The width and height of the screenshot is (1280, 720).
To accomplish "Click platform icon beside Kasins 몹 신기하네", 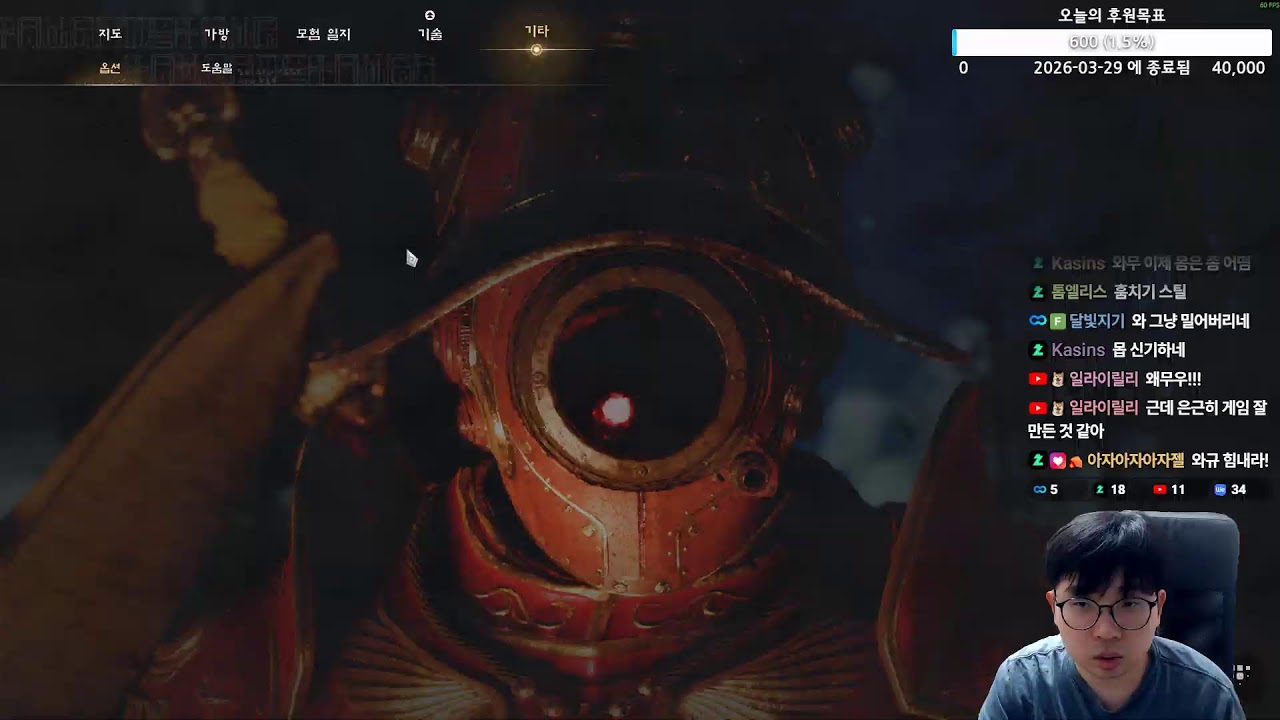I will point(1038,350).
